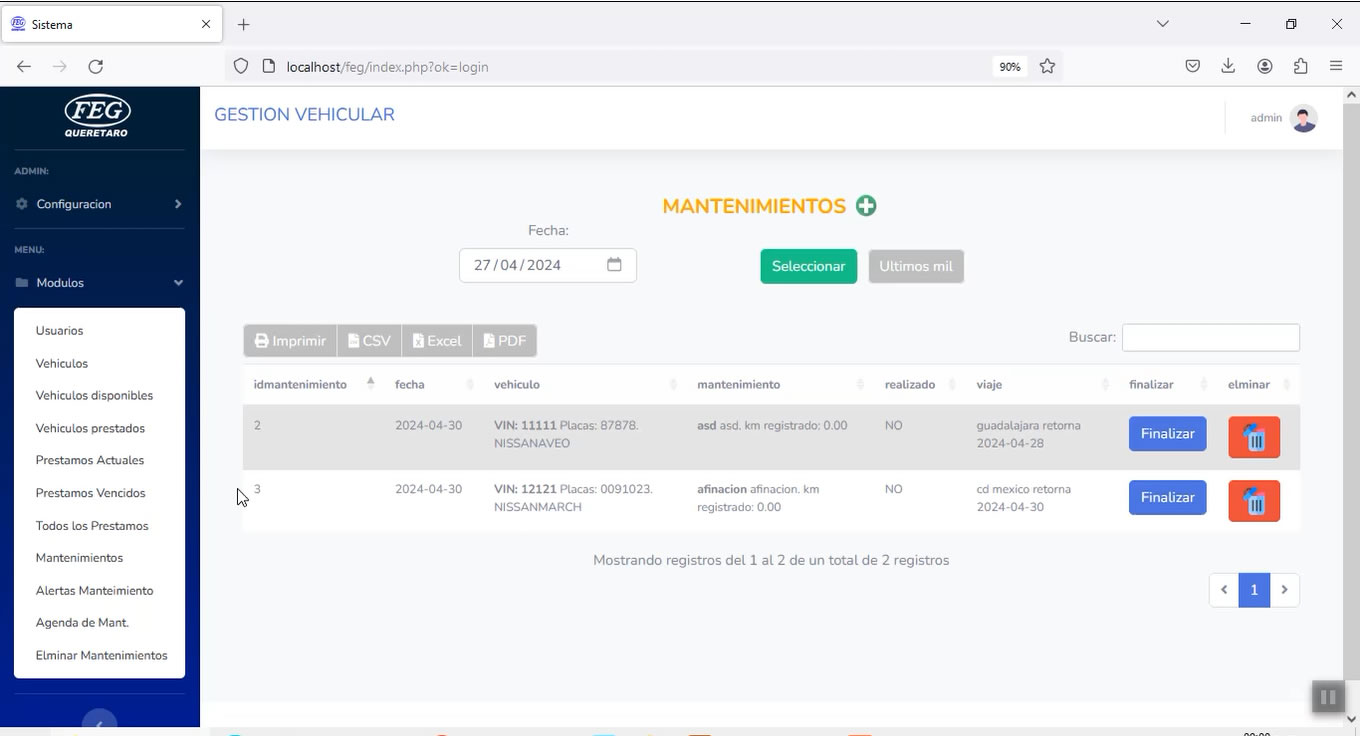Image resolution: width=1360 pixels, height=736 pixels.
Task: Click trash icon for the afinacion record
Action: tap(1253, 501)
